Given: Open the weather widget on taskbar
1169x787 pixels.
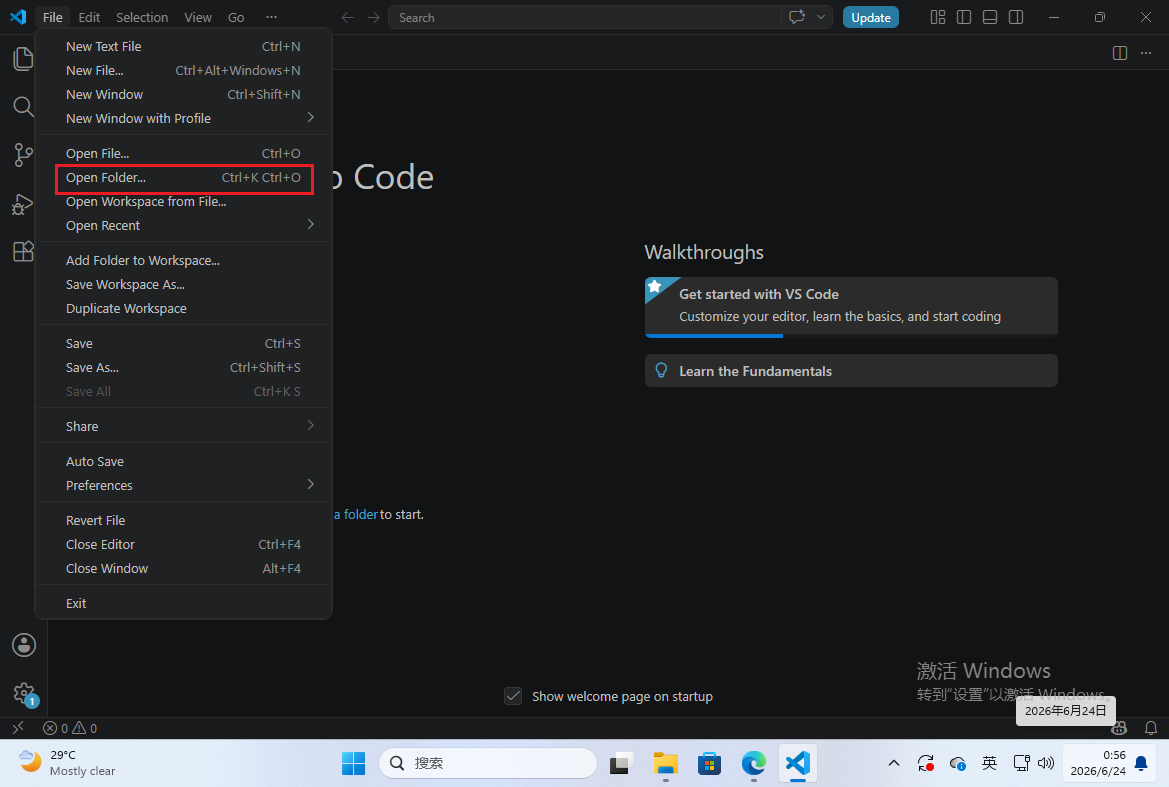Looking at the screenshot, I should tap(67, 763).
